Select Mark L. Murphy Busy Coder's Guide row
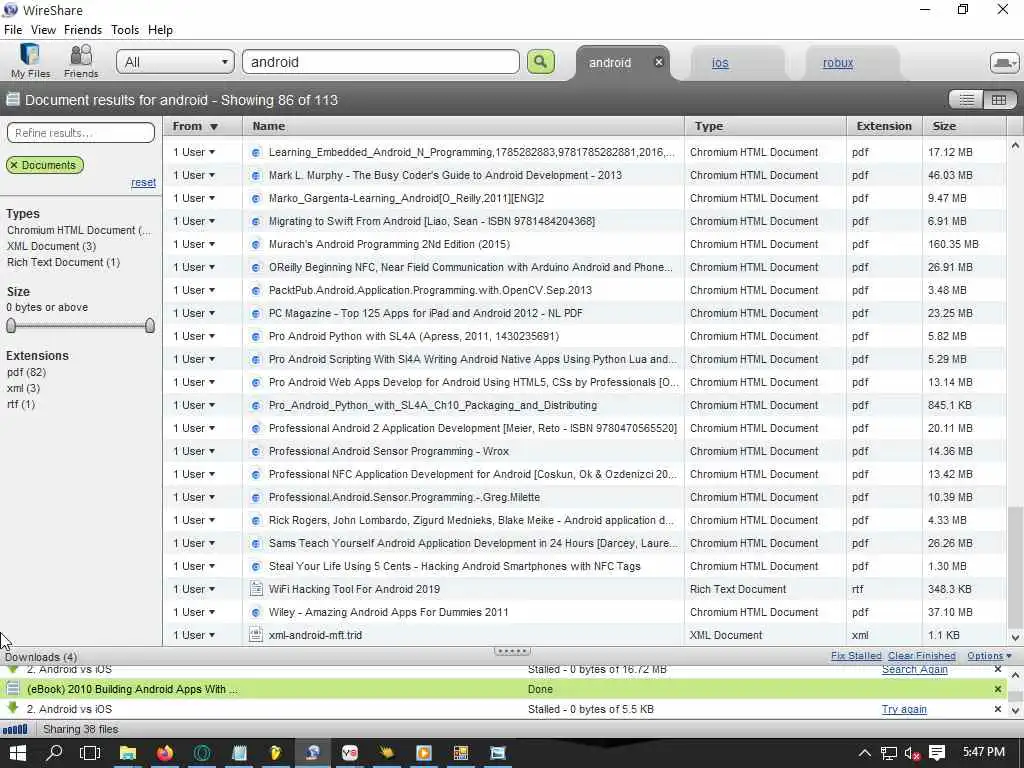Screen dimensions: 1024x768 [584, 175]
